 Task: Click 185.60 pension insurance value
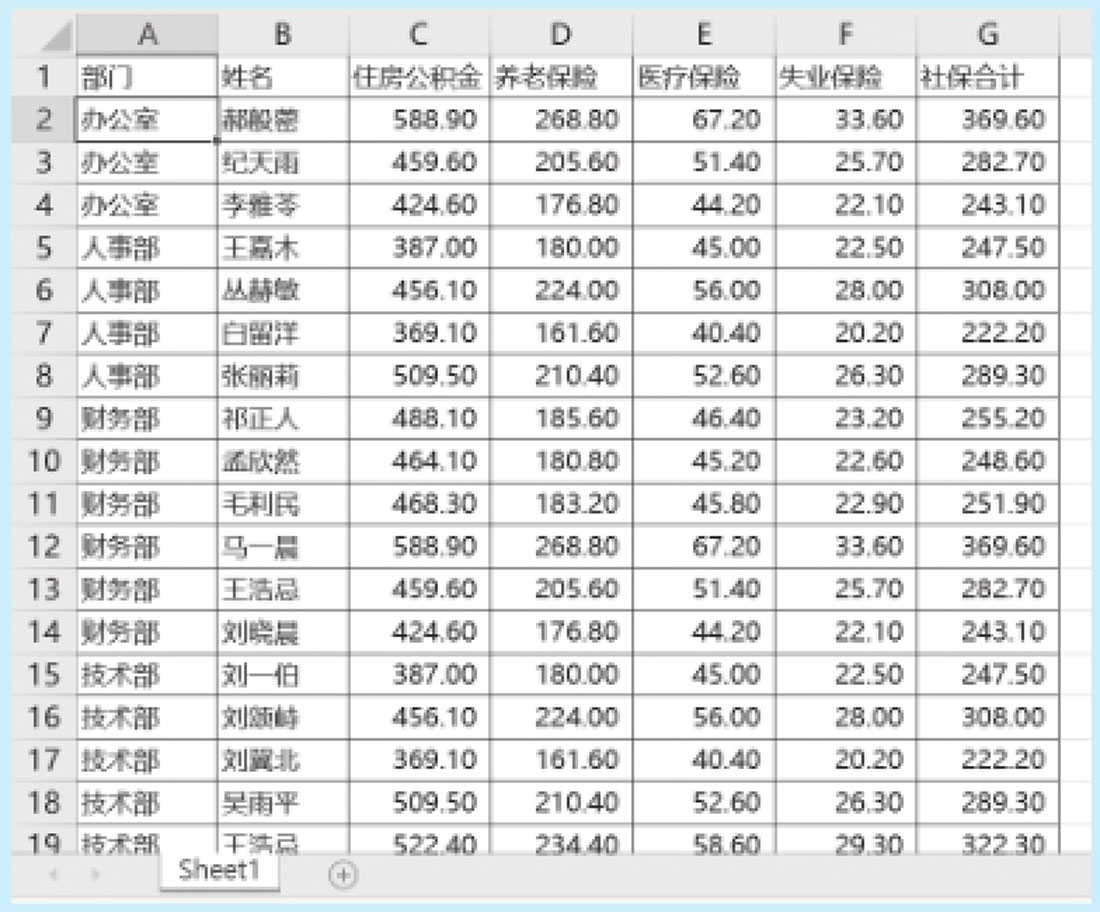point(561,419)
